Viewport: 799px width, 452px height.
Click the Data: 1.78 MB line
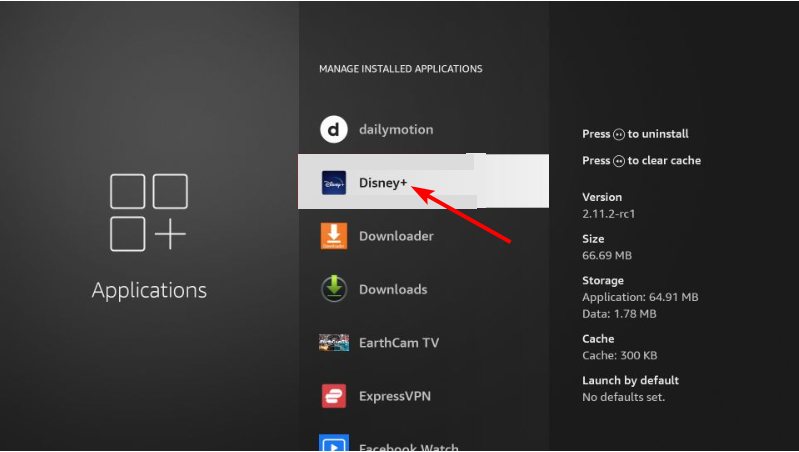pos(619,314)
